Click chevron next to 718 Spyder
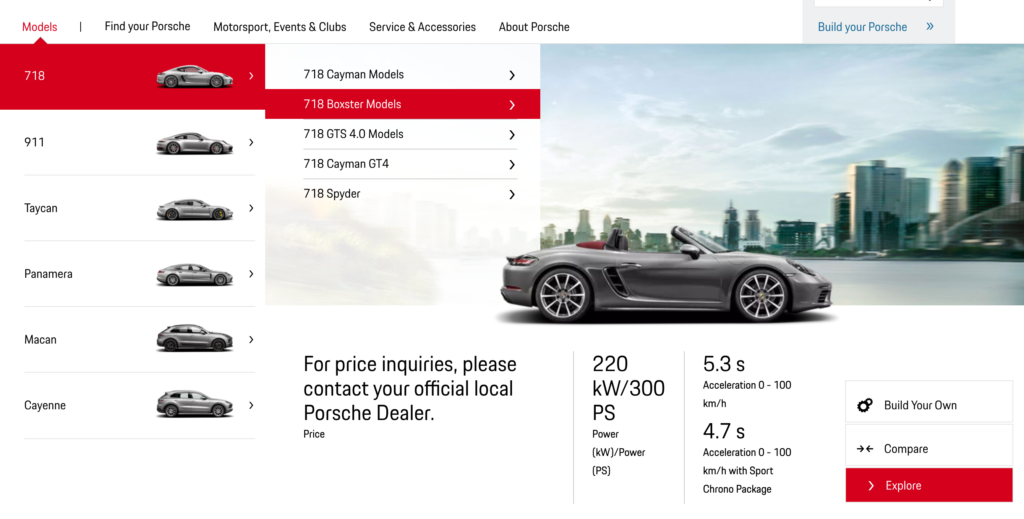Screen dimensions: 1024x519 pos(512,195)
